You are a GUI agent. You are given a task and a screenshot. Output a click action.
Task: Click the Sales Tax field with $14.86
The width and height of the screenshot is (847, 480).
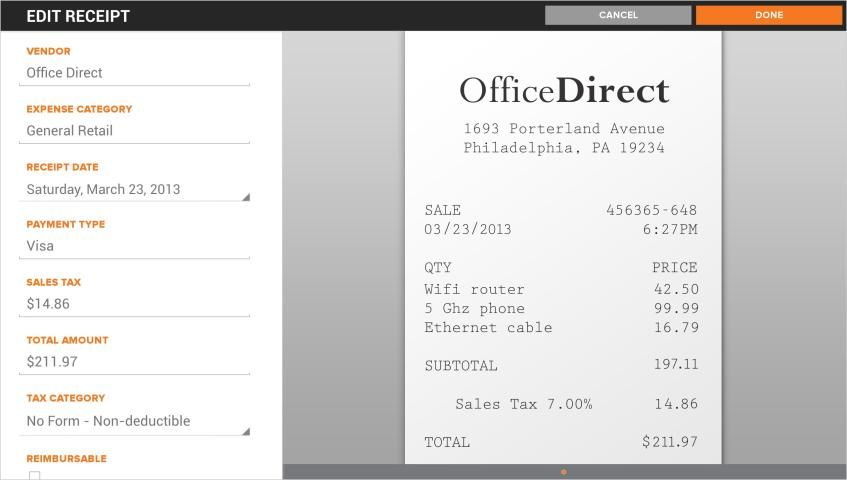(x=134, y=304)
